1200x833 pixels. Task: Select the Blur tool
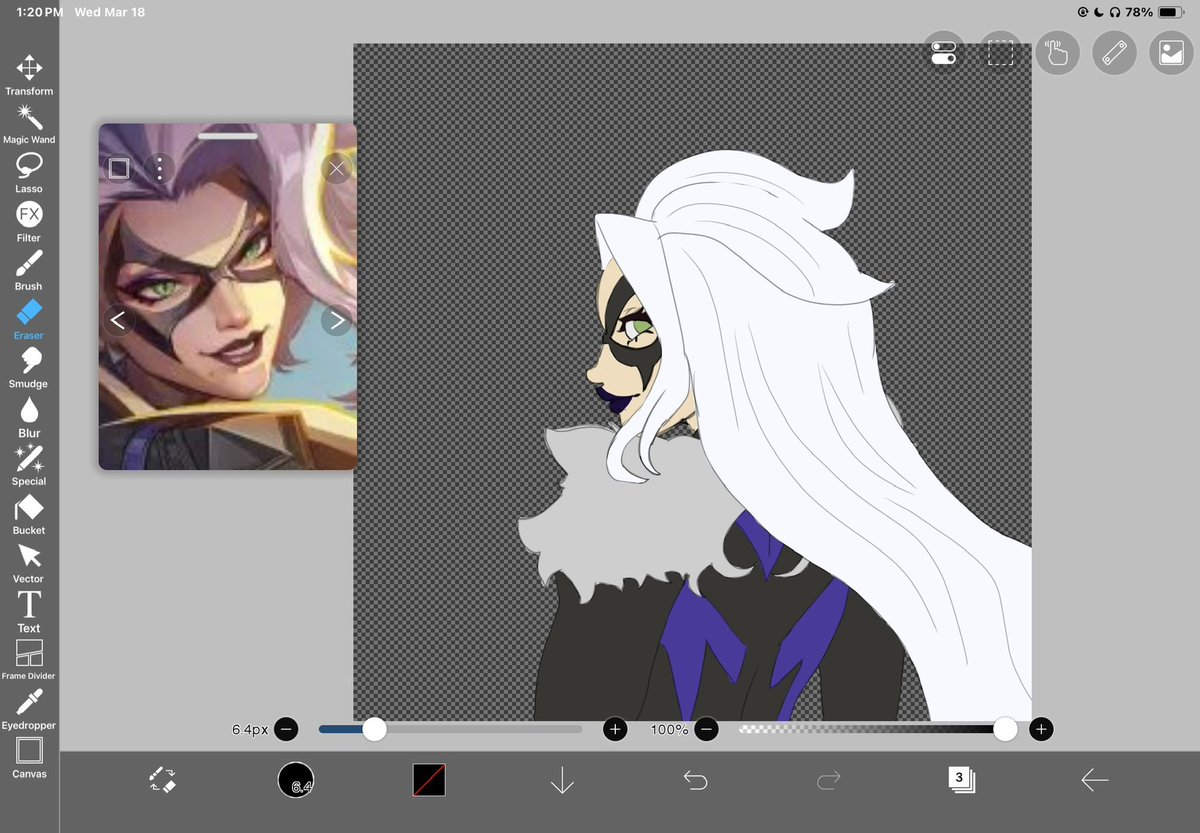[x=29, y=417]
